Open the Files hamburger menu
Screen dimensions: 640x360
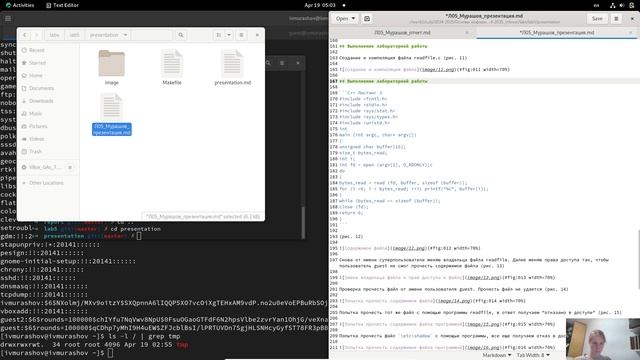pos(241,35)
